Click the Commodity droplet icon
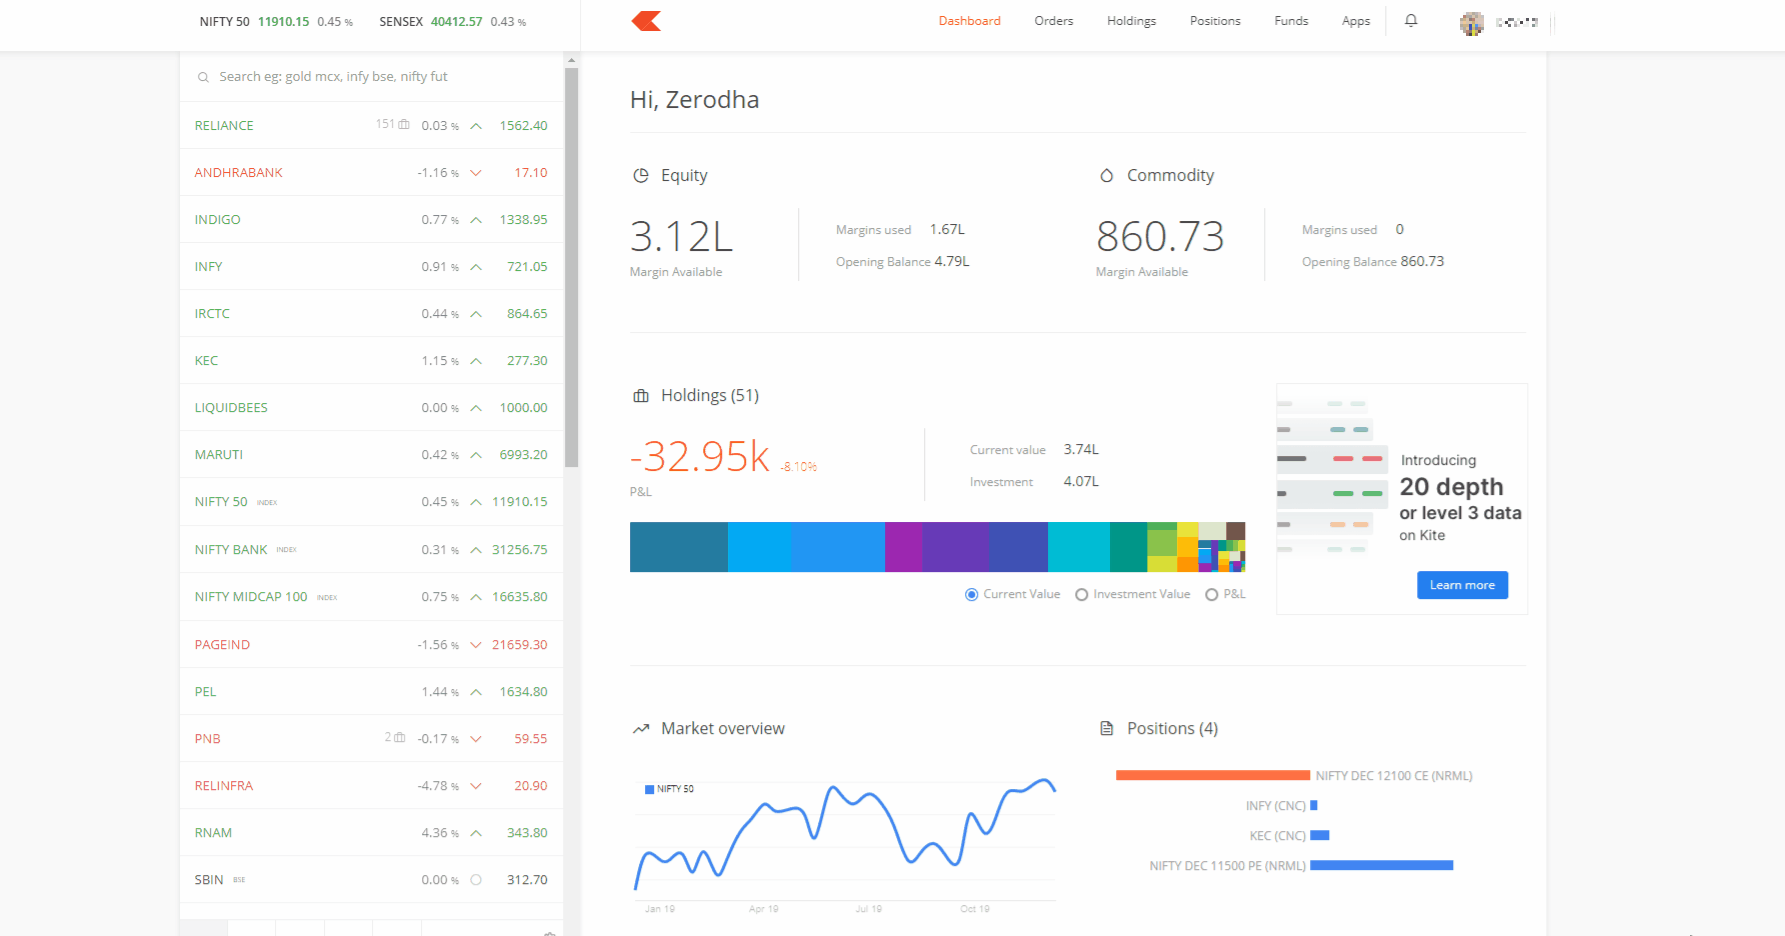The width and height of the screenshot is (1785, 936). coord(1106,175)
